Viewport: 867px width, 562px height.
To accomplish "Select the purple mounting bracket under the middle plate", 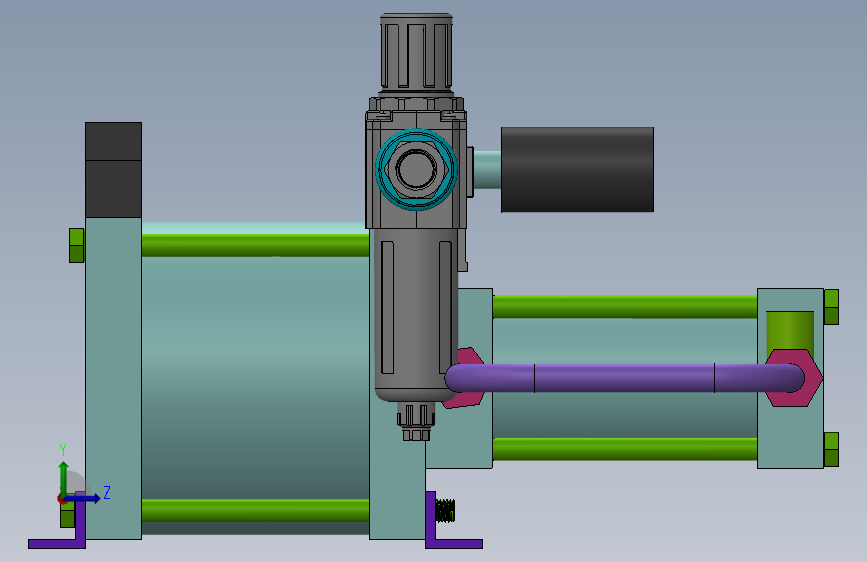I will click(454, 544).
